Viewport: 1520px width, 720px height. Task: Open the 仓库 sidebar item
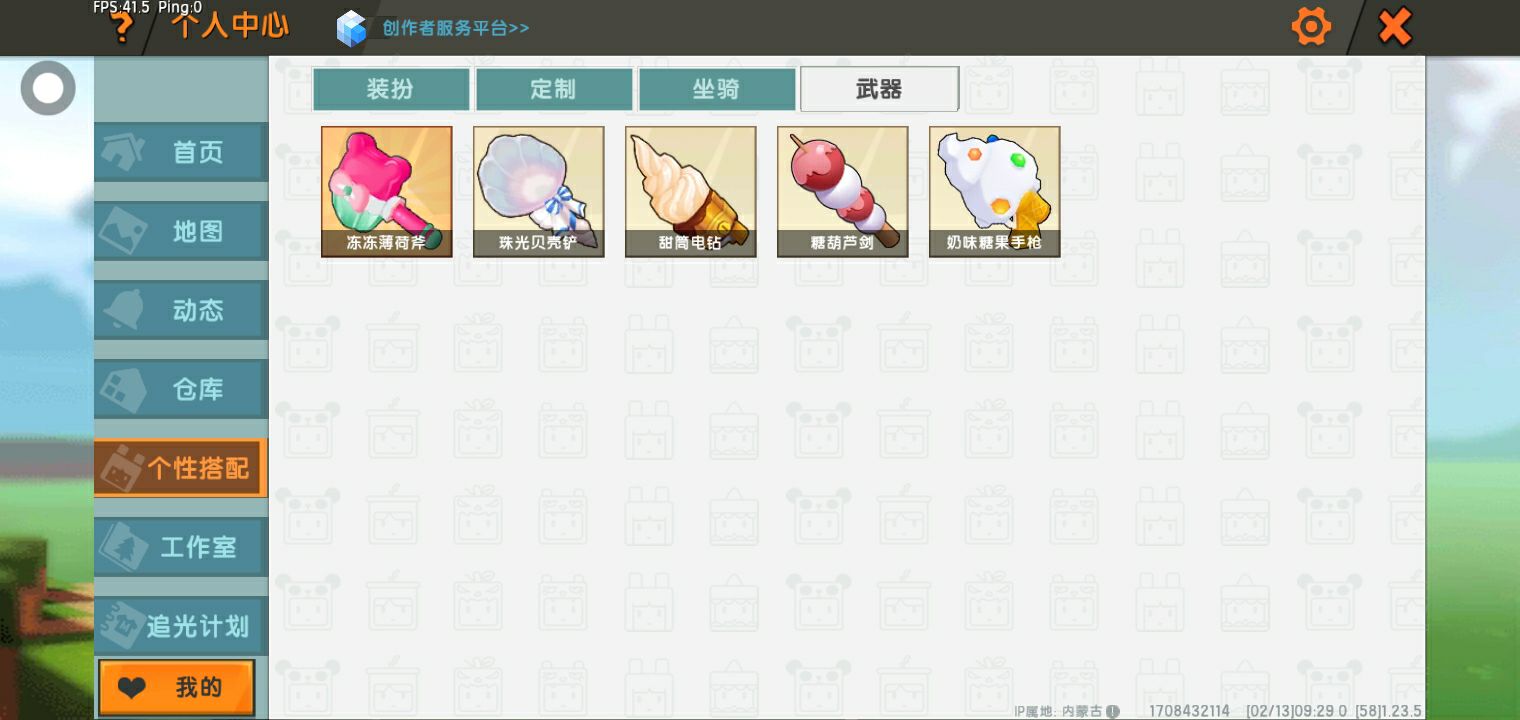click(x=181, y=389)
